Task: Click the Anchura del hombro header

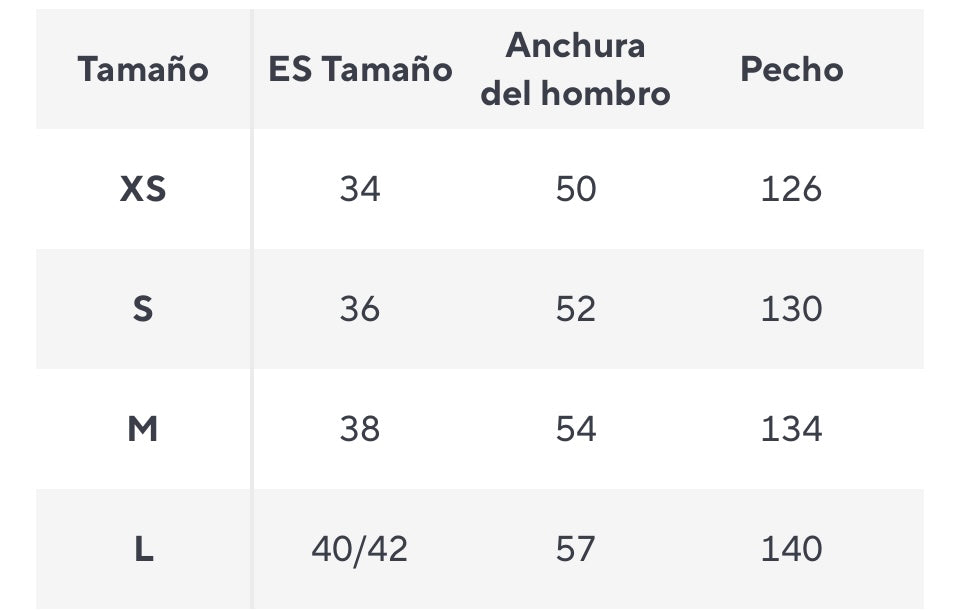Action: [576, 69]
